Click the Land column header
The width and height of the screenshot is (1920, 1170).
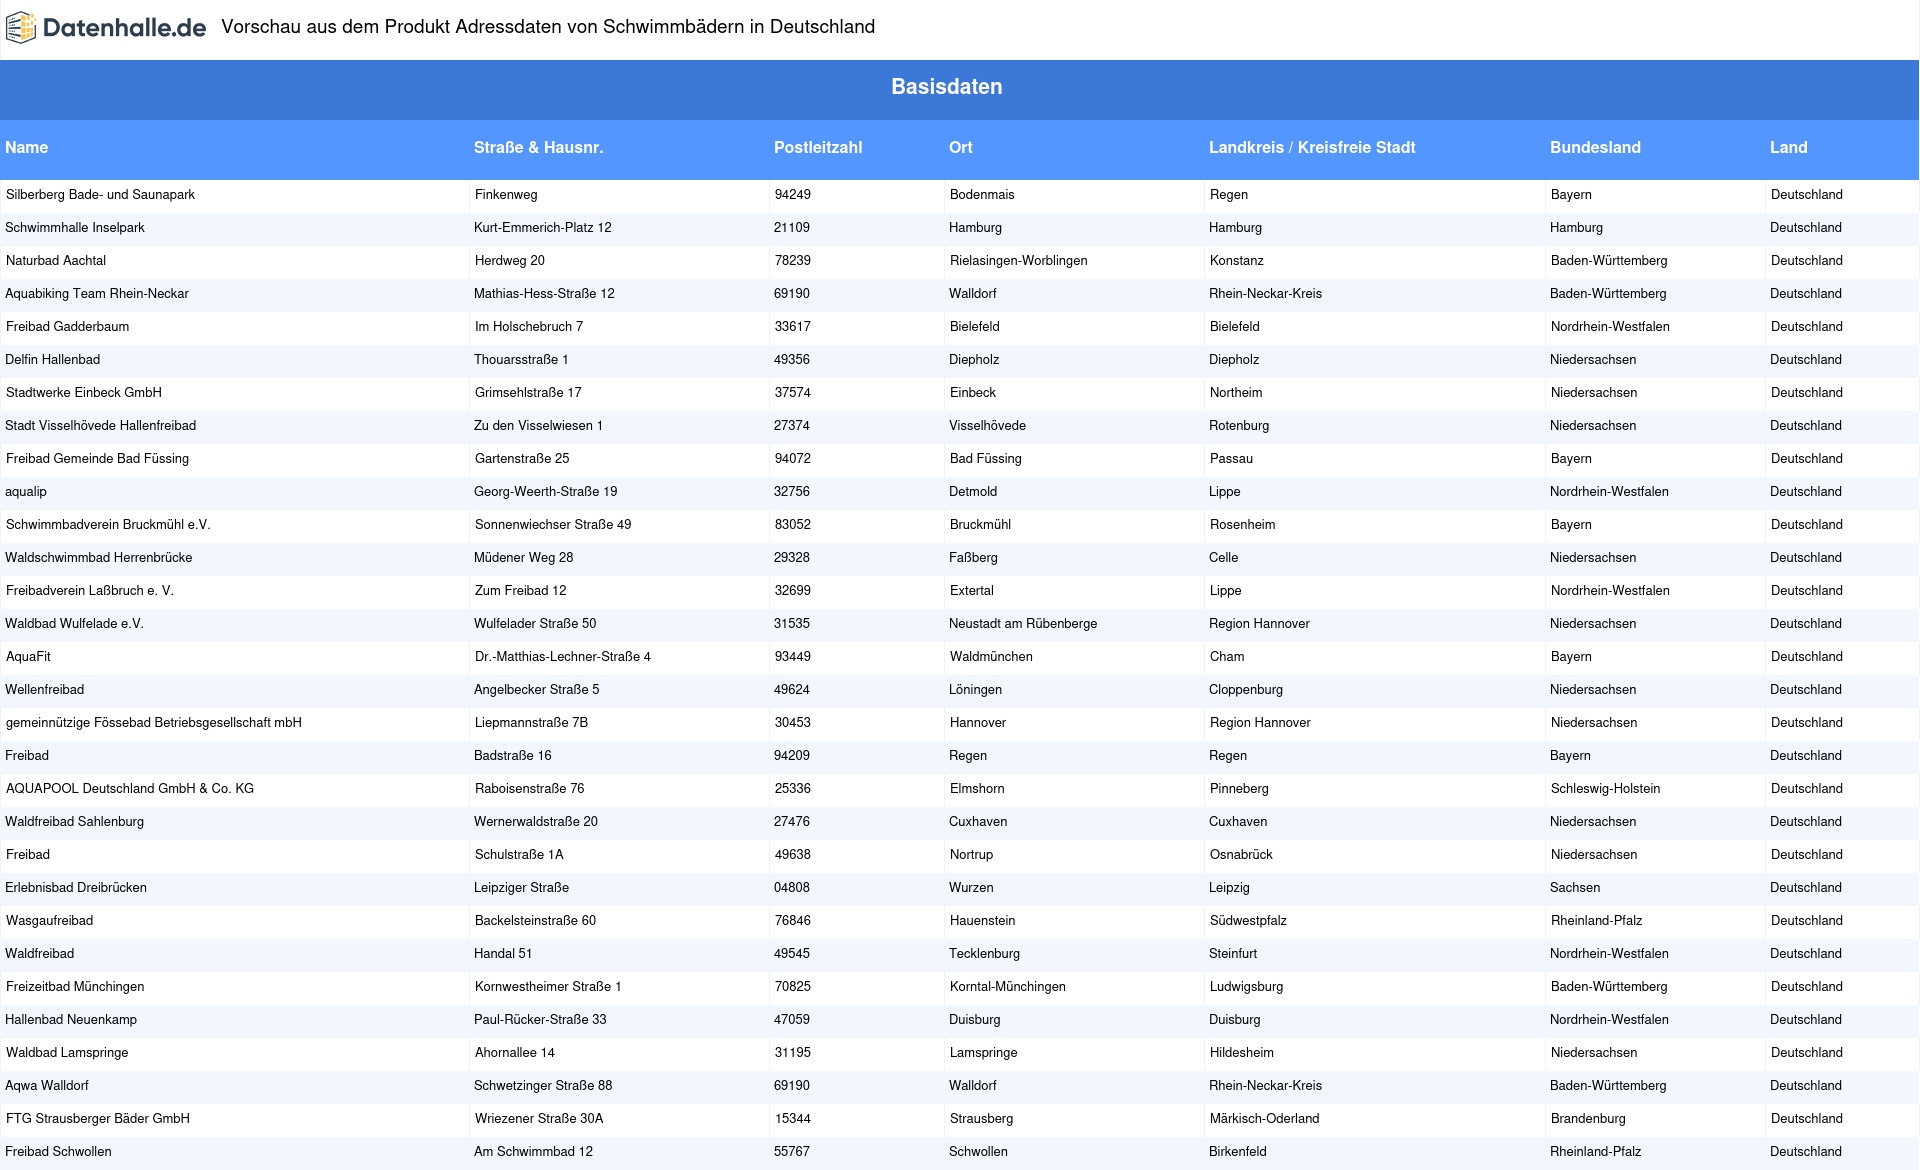[x=1789, y=148]
